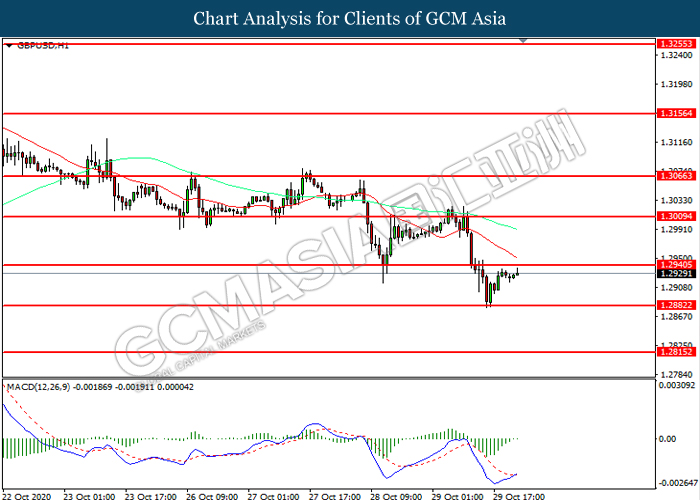Click the 22 Oct 2020 date label
Screen dimensions: 700x500
click(x=29, y=496)
